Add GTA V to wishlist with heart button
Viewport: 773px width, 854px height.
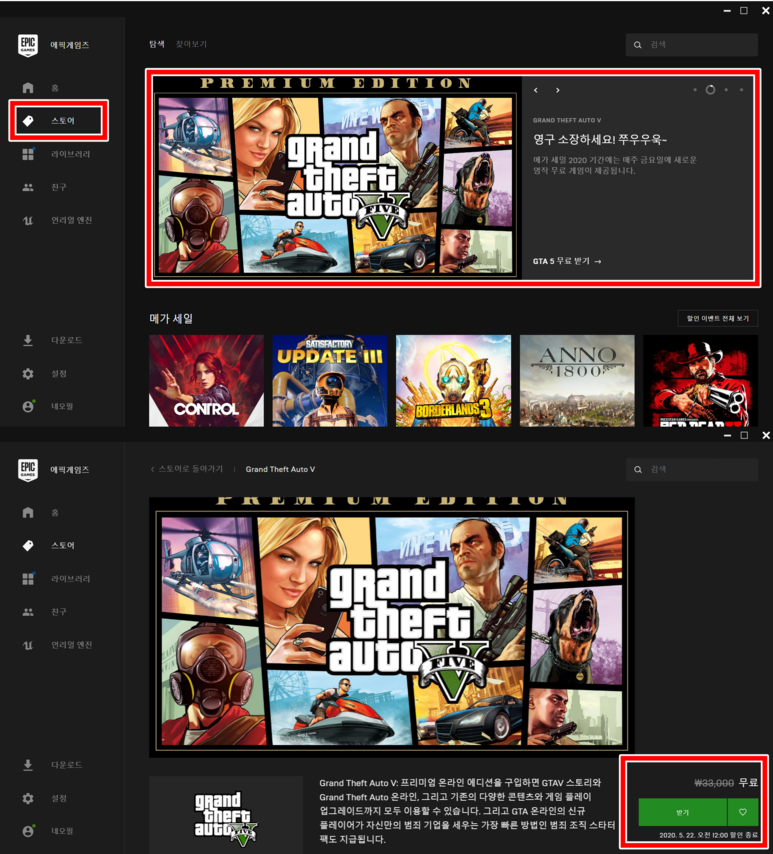click(x=742, y=812)
